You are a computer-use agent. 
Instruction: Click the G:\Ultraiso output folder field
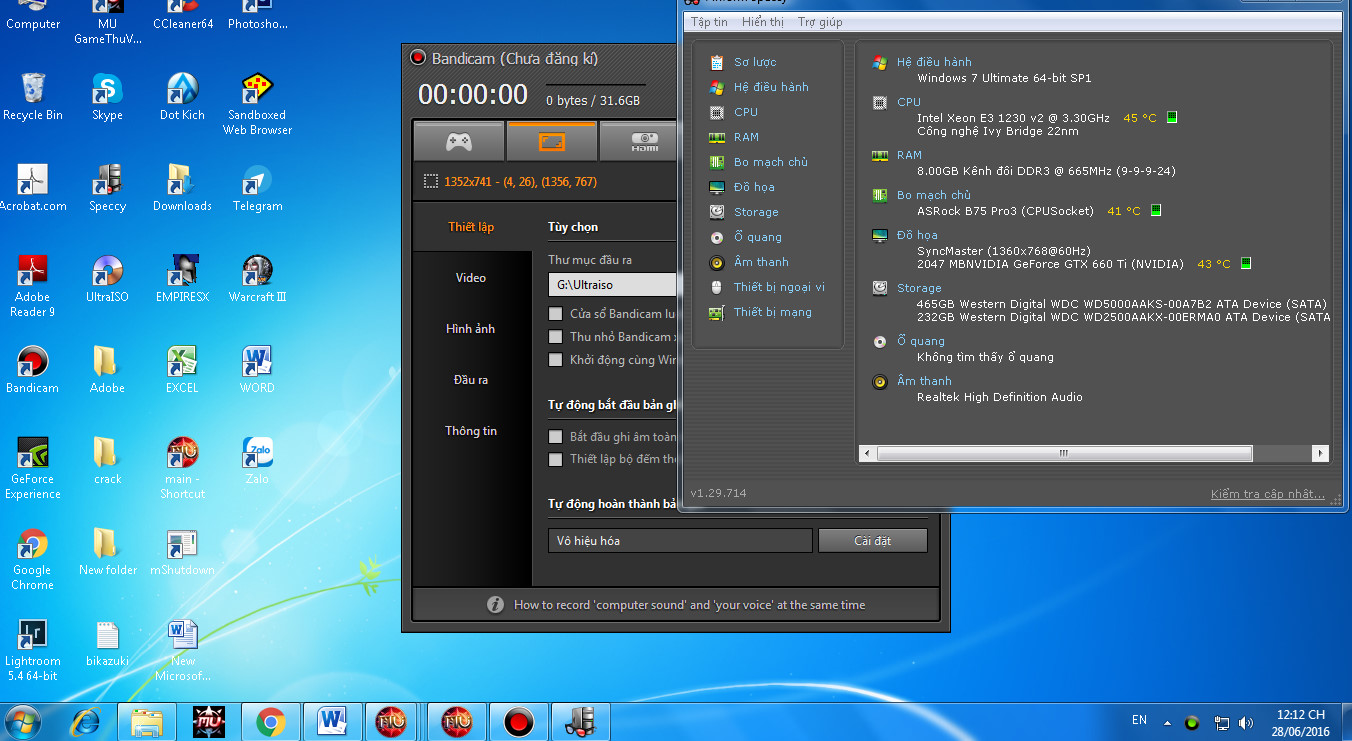point(612,285)
